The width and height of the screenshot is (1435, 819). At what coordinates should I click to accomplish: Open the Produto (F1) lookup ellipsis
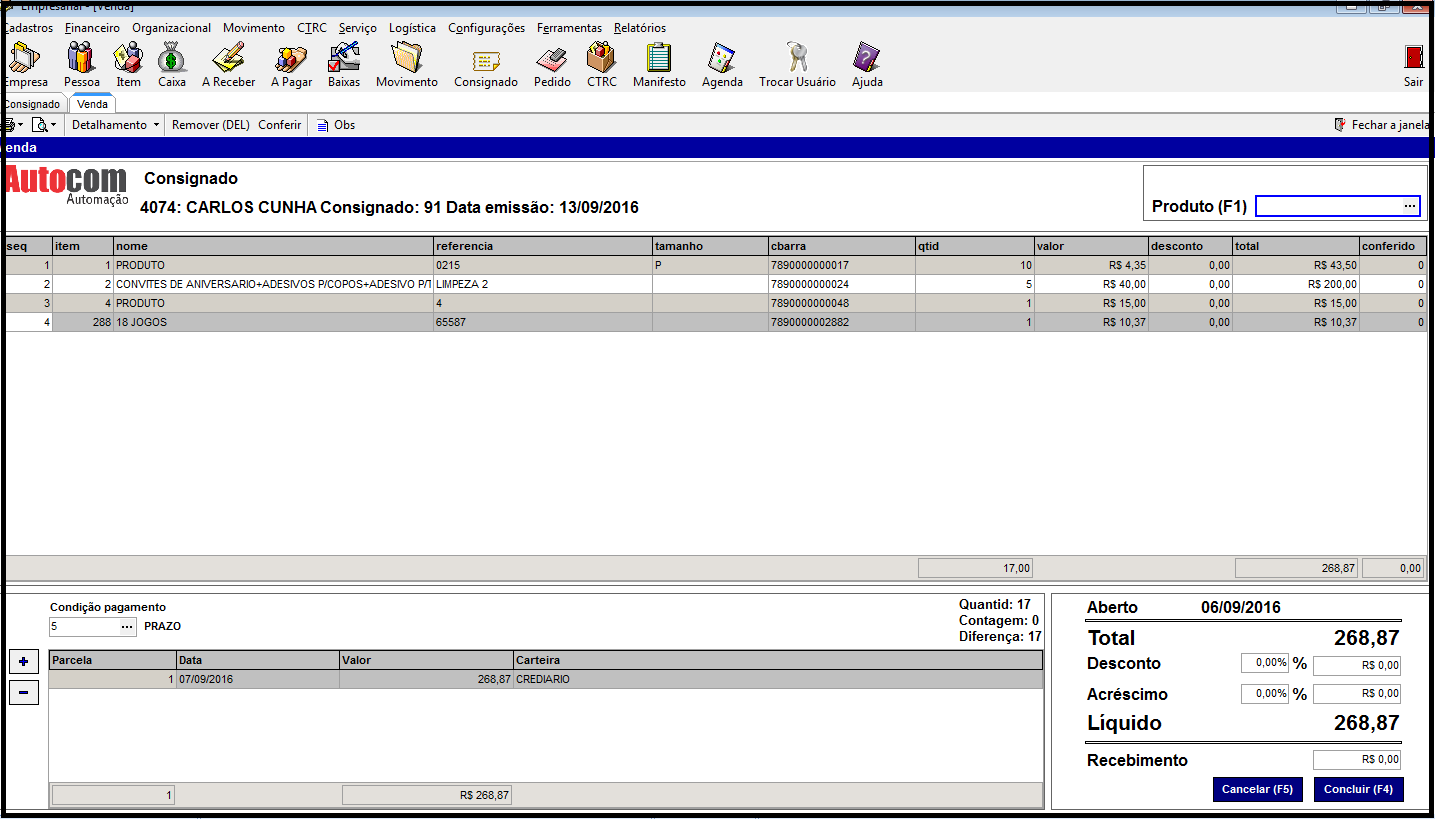[x=1409, y=206]
